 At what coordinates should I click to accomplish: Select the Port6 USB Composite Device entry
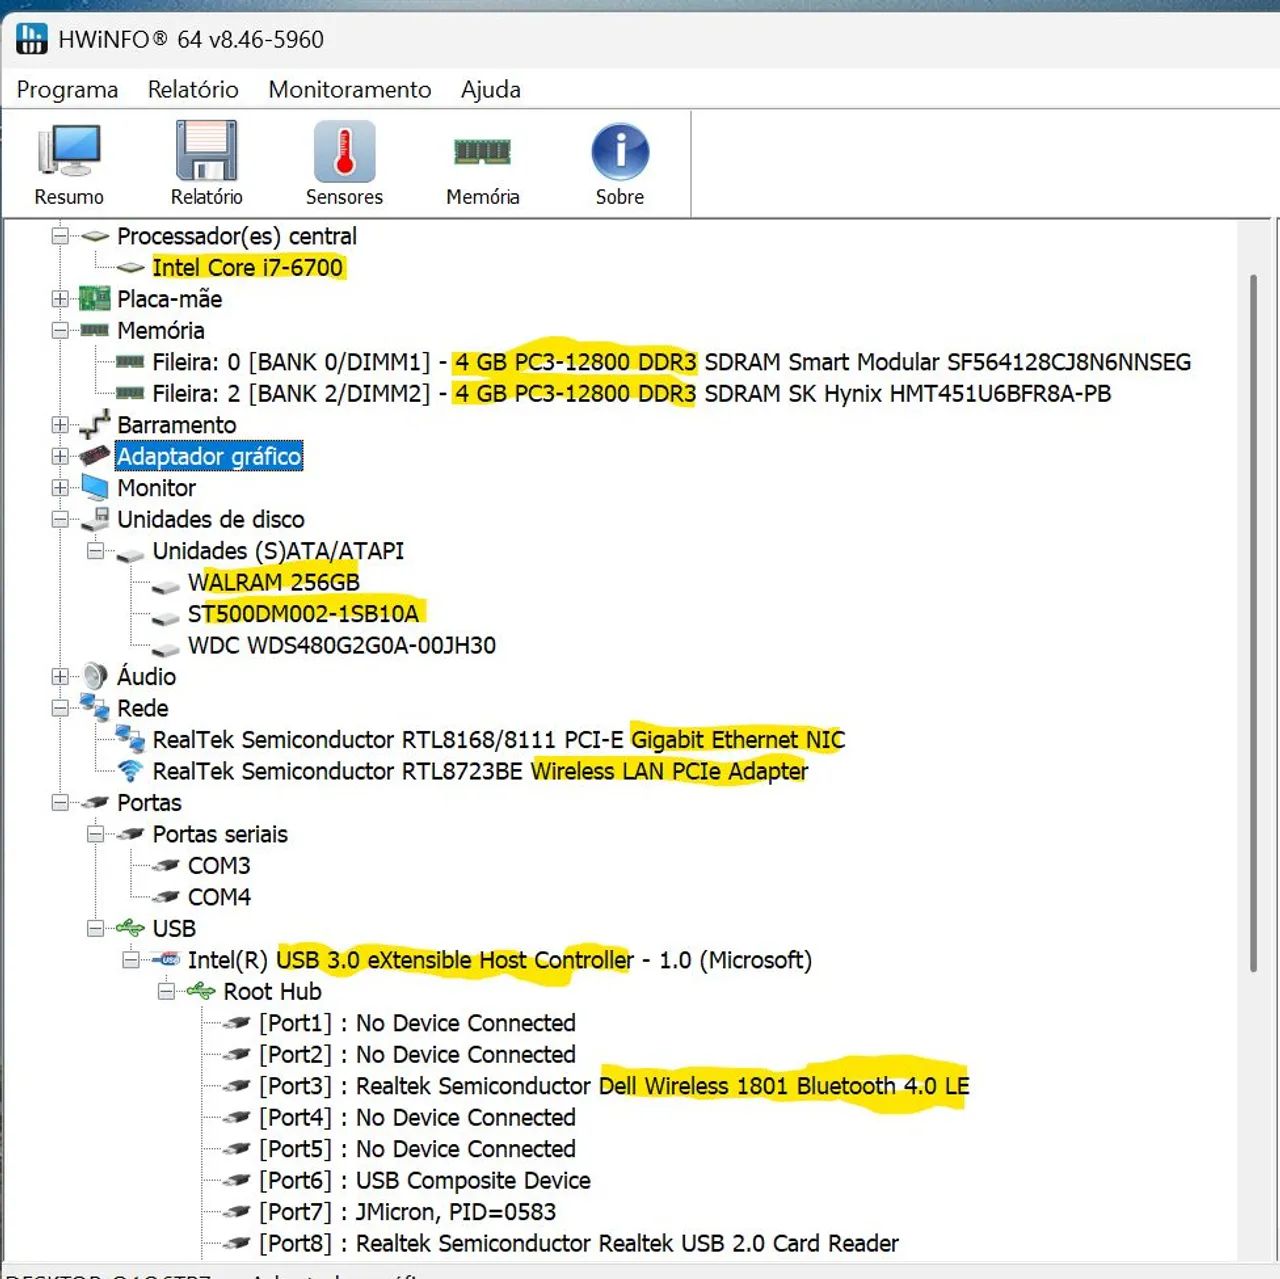(x=424, y=1180)
